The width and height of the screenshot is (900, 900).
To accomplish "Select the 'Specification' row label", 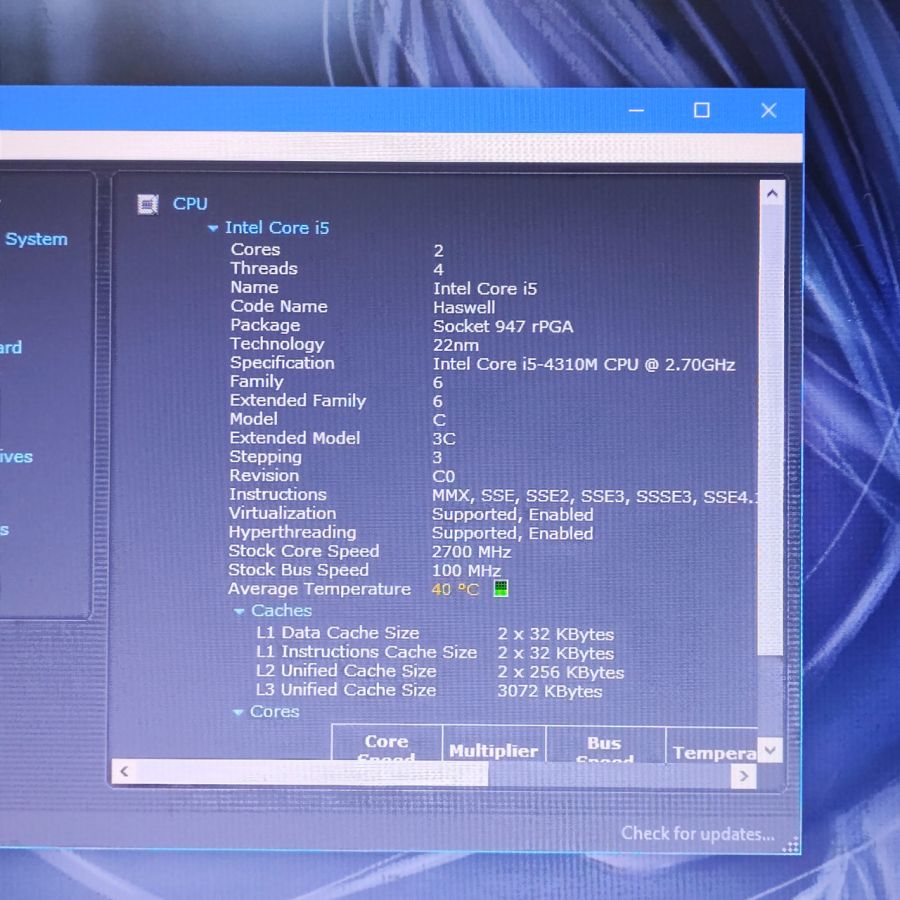I will tap(282, 363).
